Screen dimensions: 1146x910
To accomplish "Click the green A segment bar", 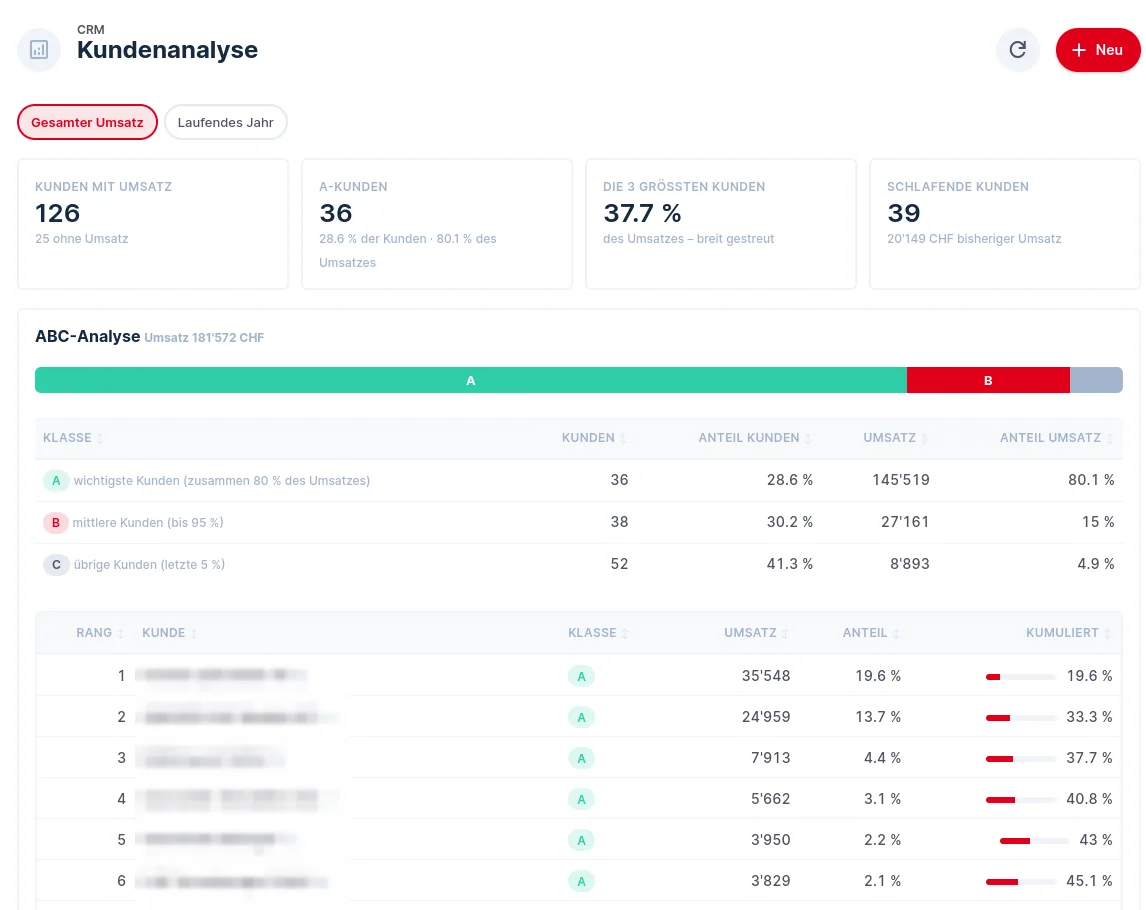I will point(471,380).
